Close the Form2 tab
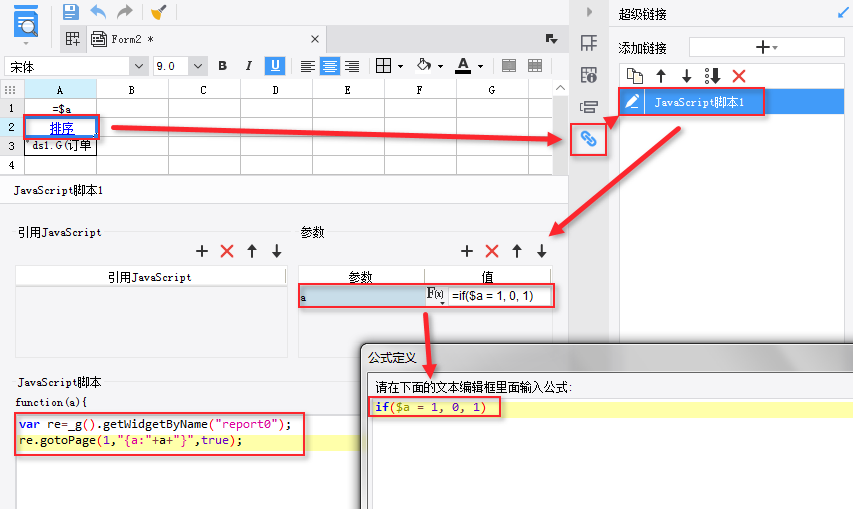 click(314, 39)
